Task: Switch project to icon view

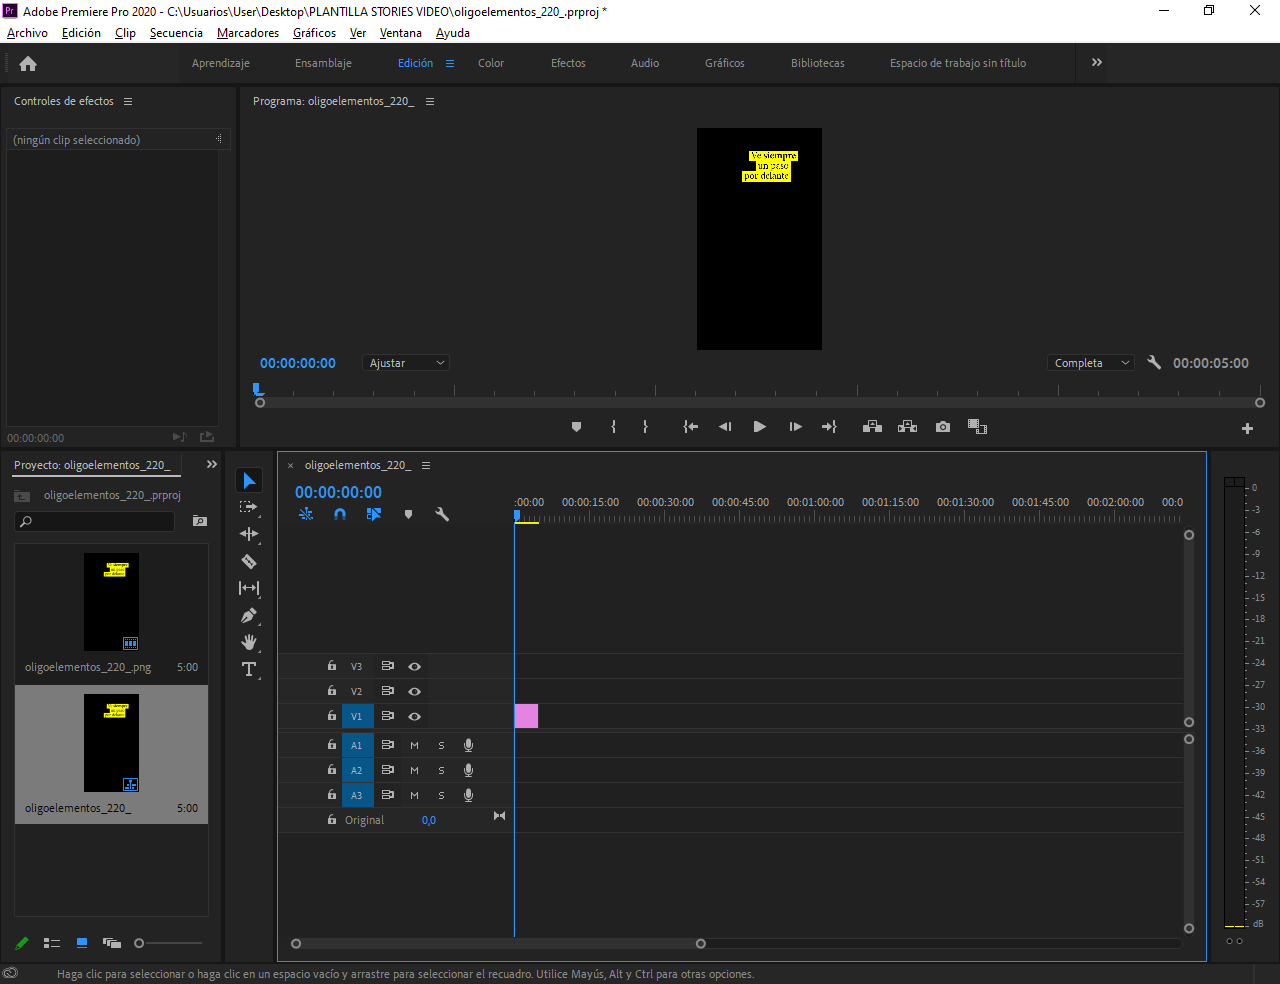Action: [x=82, y=943]
